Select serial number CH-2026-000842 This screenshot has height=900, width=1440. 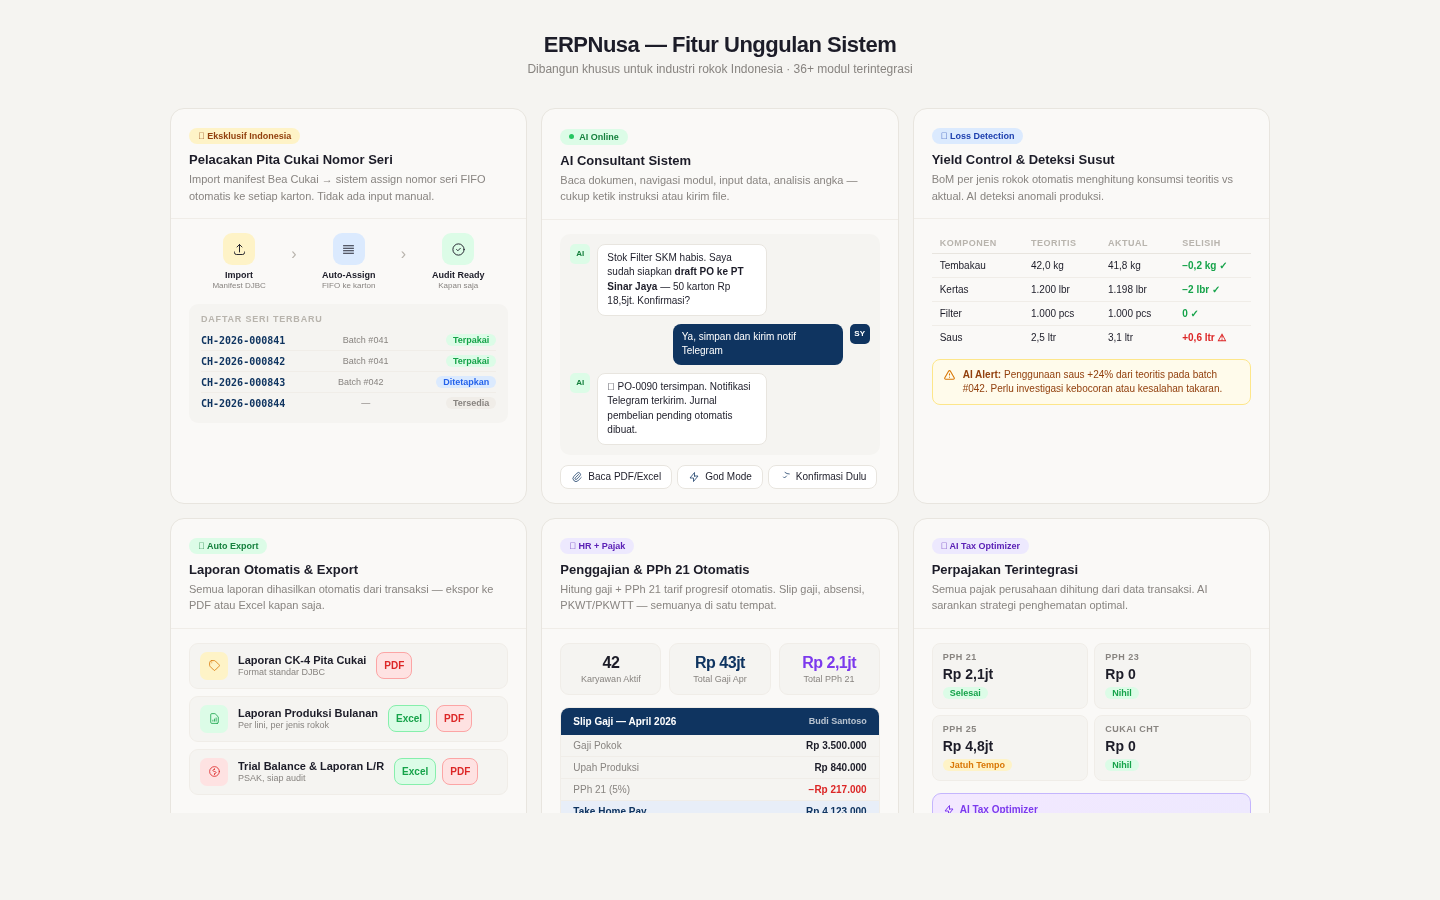(x=243, y=362)
